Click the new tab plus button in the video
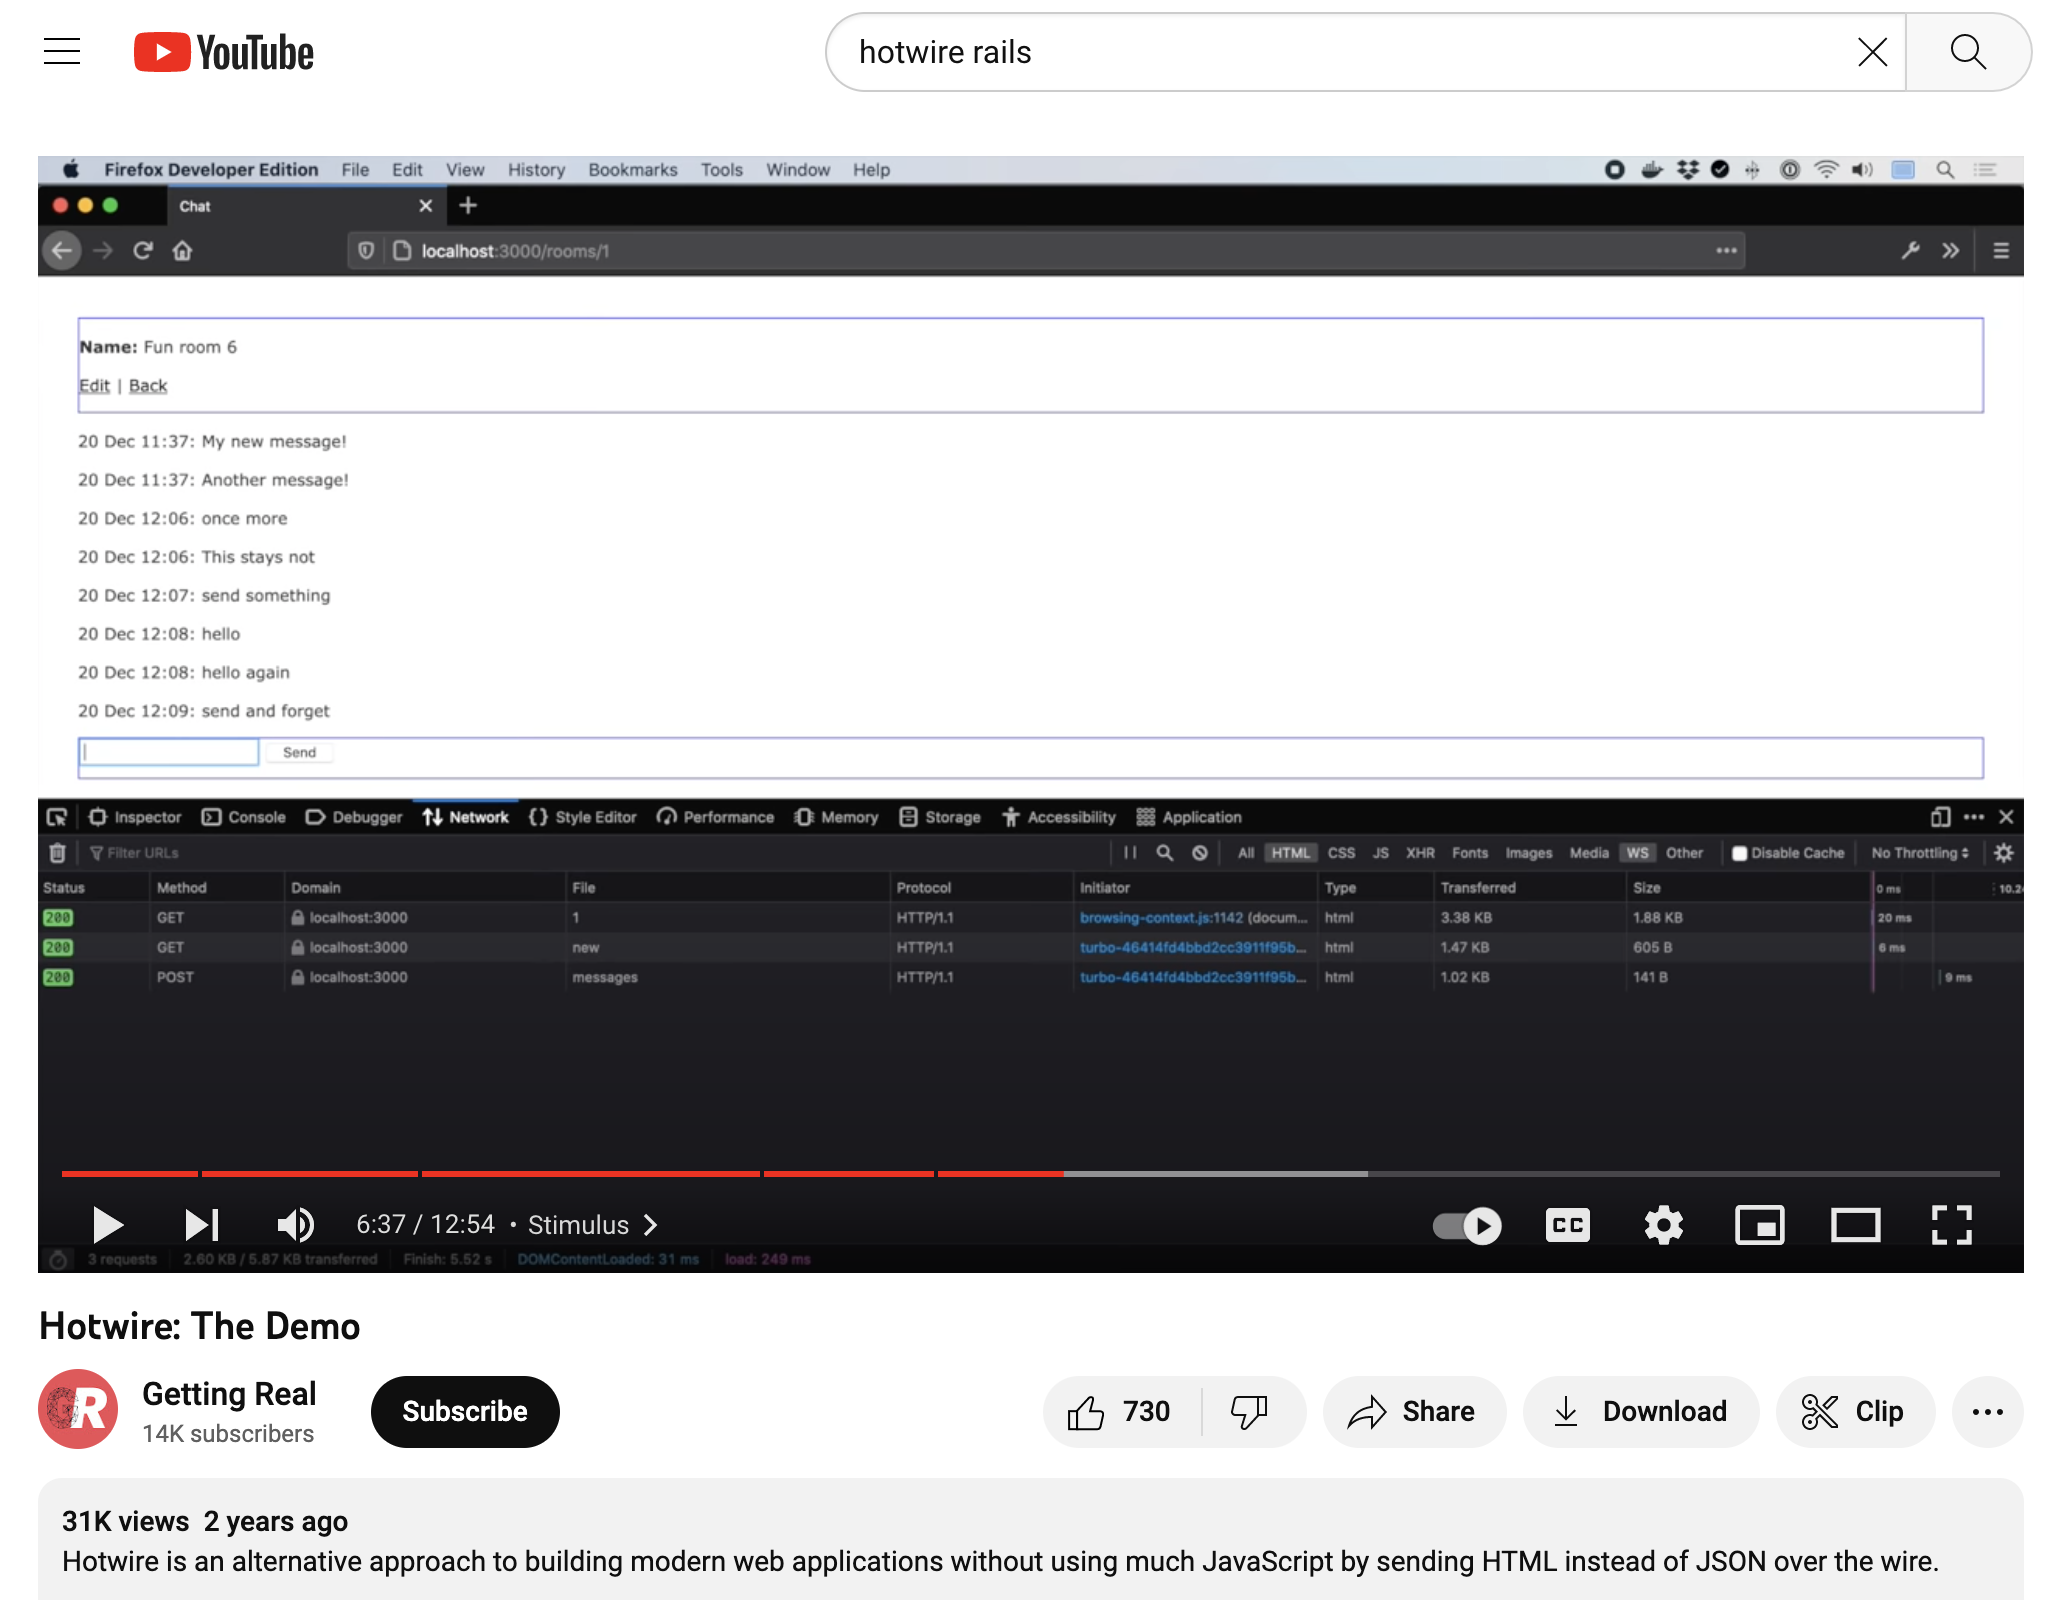 [x=468, y=206]
